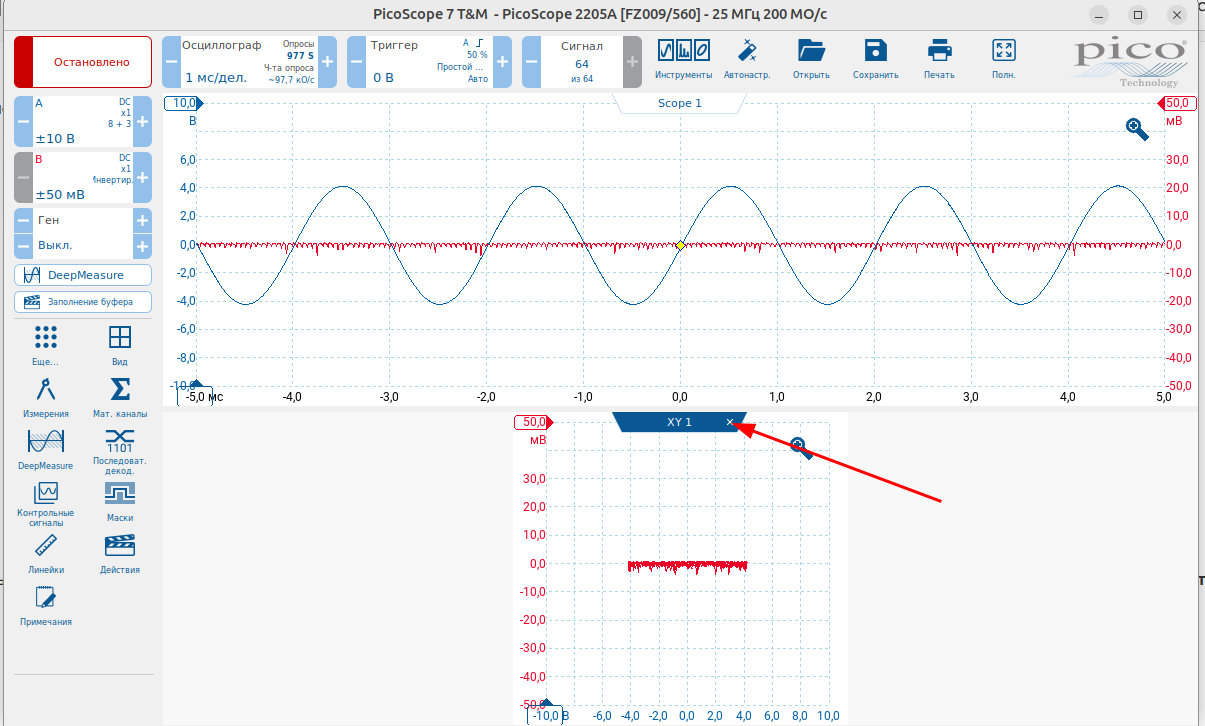Save data with Сохранить icon
The width and height of the screenshot is (1205, 726).
[875, 60]
